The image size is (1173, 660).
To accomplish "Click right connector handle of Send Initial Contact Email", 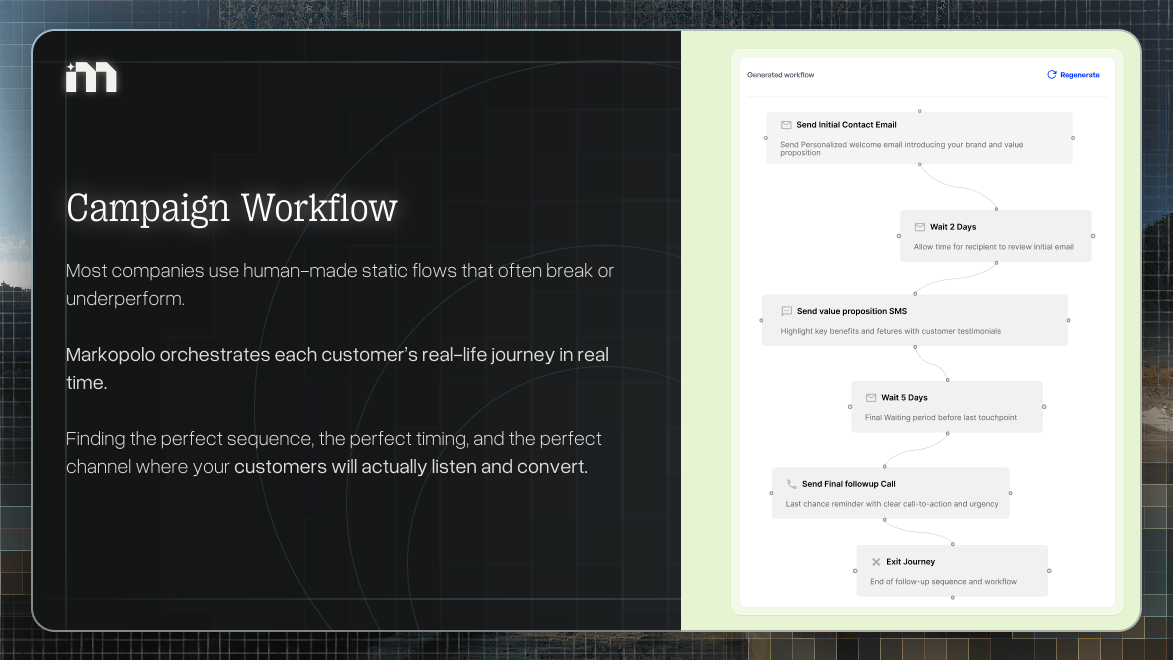I will pyautogui.click(x=1073, y=138).
